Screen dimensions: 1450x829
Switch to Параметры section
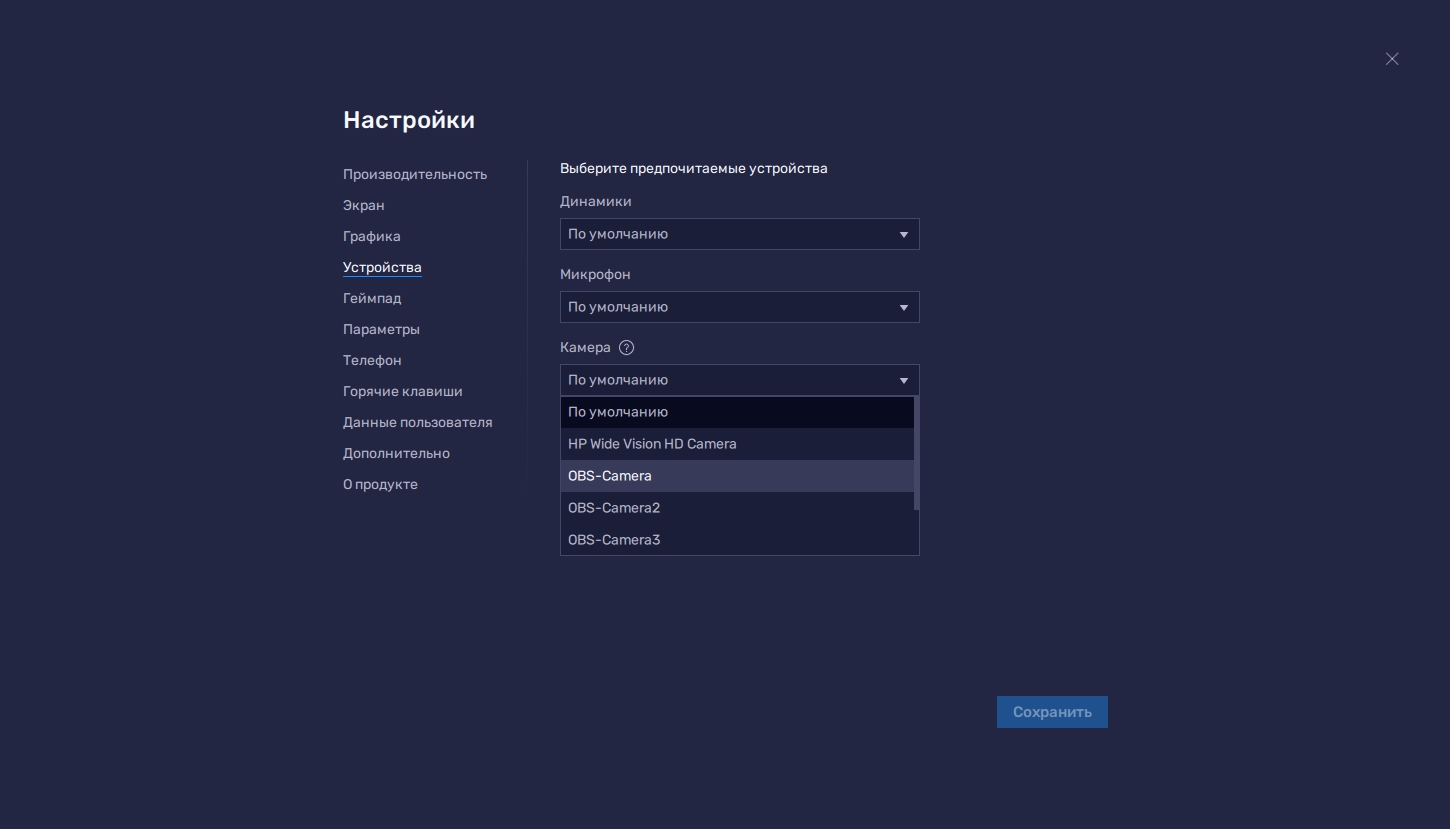[x=381, y=329]
